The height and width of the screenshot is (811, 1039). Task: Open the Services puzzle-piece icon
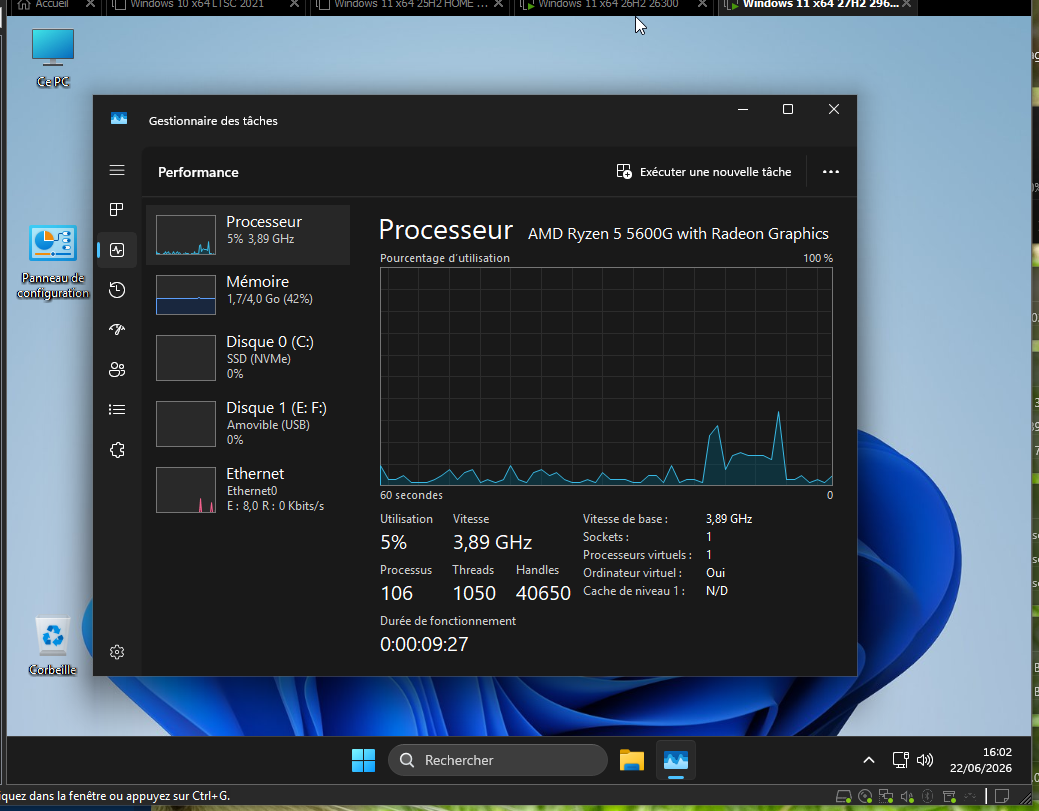point(117,450)
